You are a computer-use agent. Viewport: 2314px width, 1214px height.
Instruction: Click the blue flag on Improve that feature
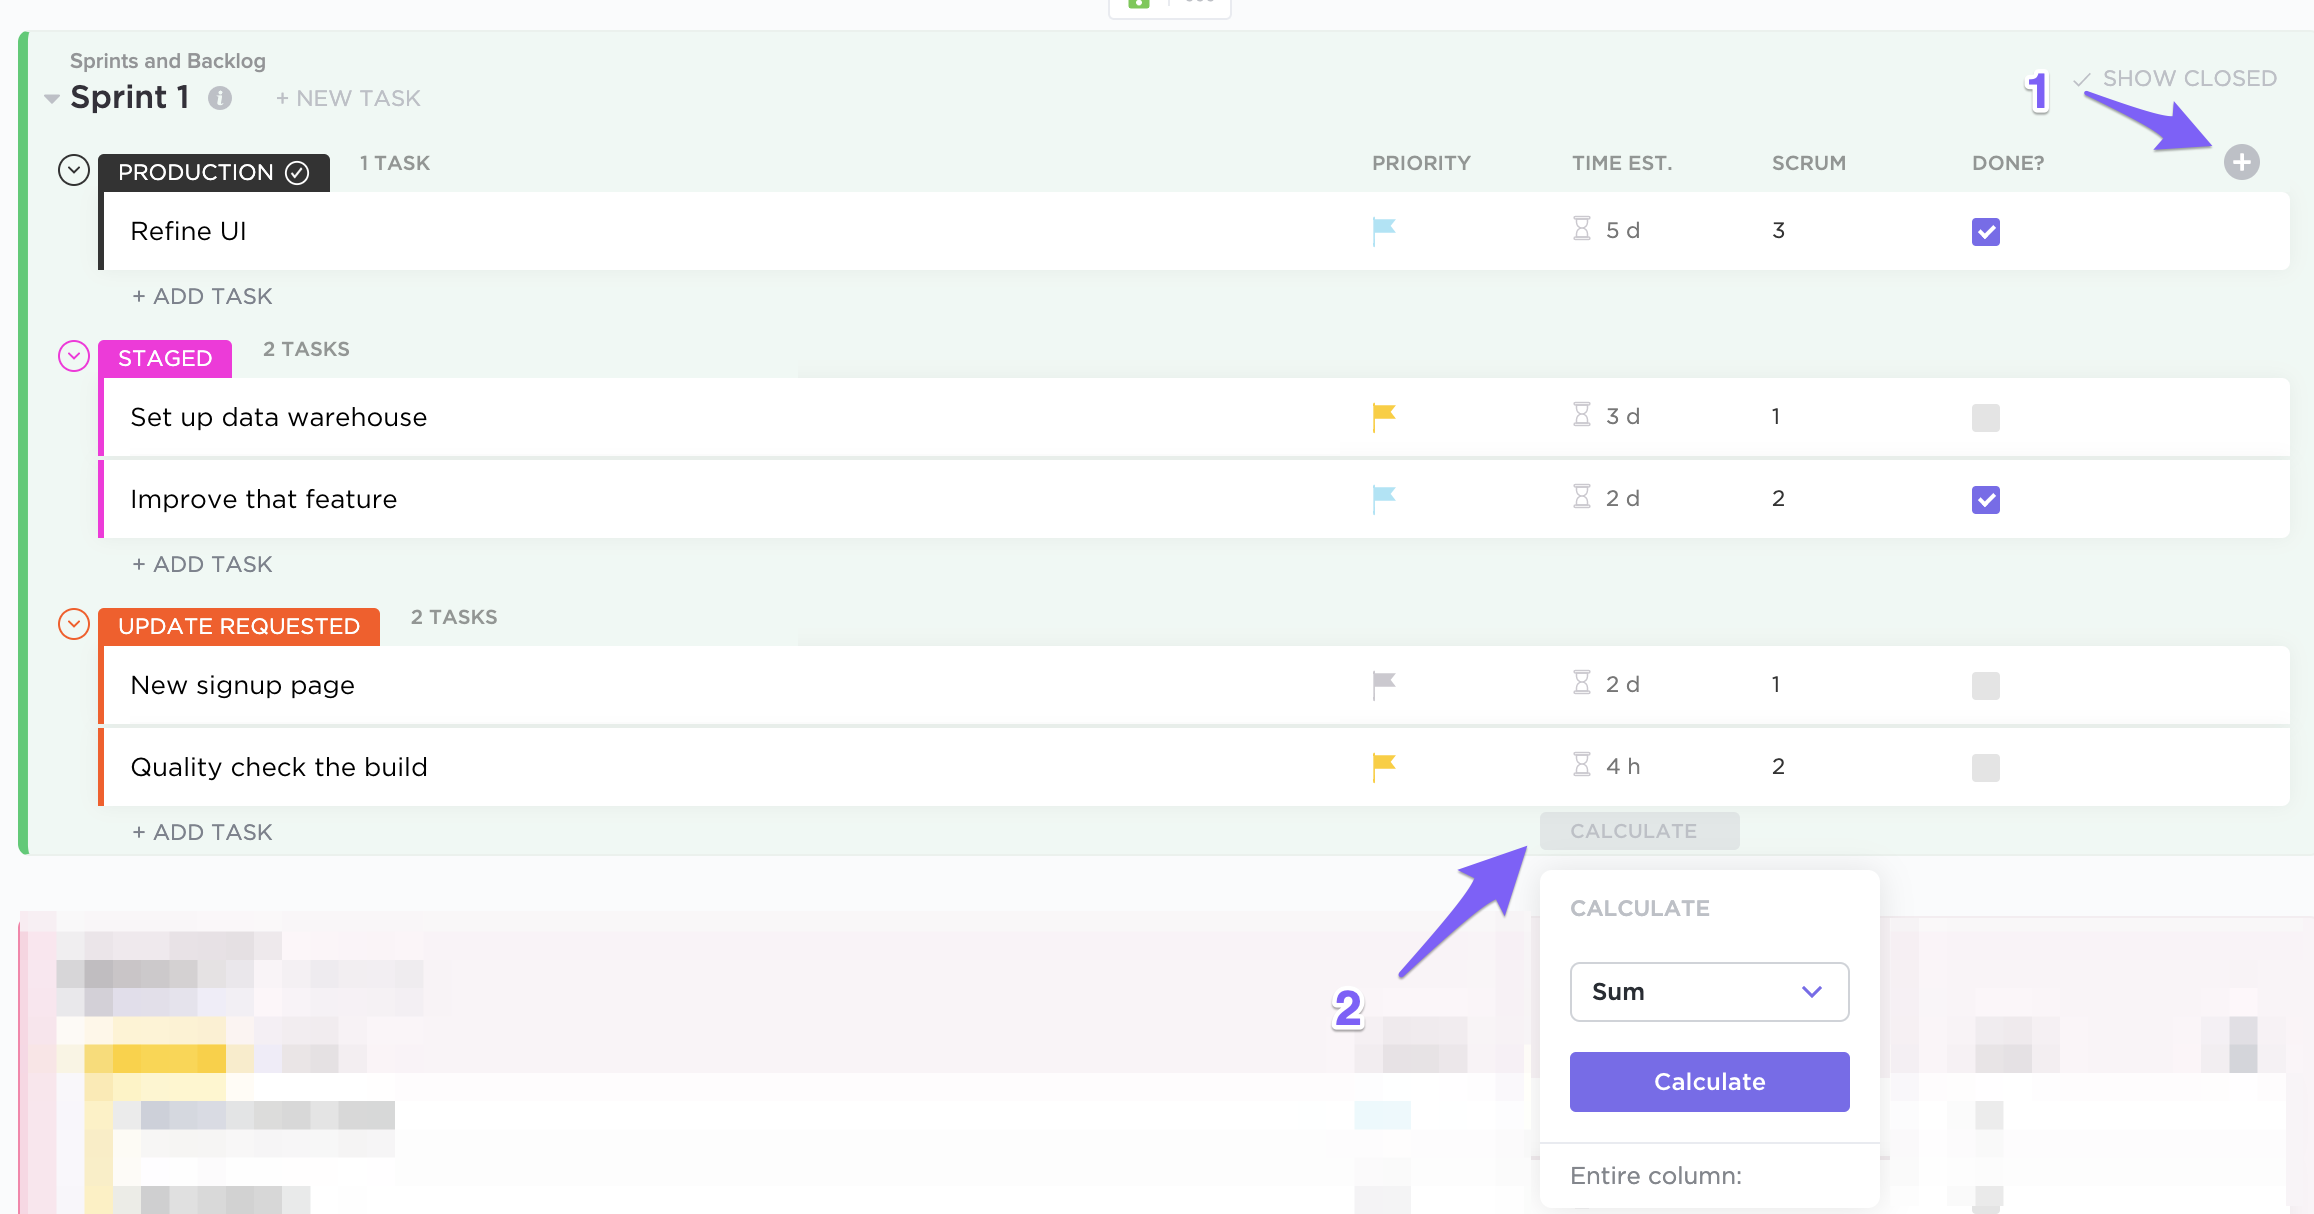click(1383, 498)
